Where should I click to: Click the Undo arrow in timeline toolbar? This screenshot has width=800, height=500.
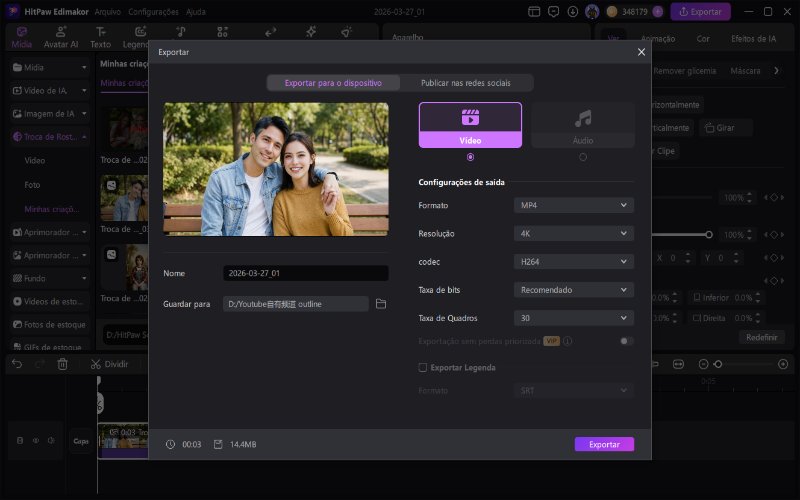coord(16,364)
